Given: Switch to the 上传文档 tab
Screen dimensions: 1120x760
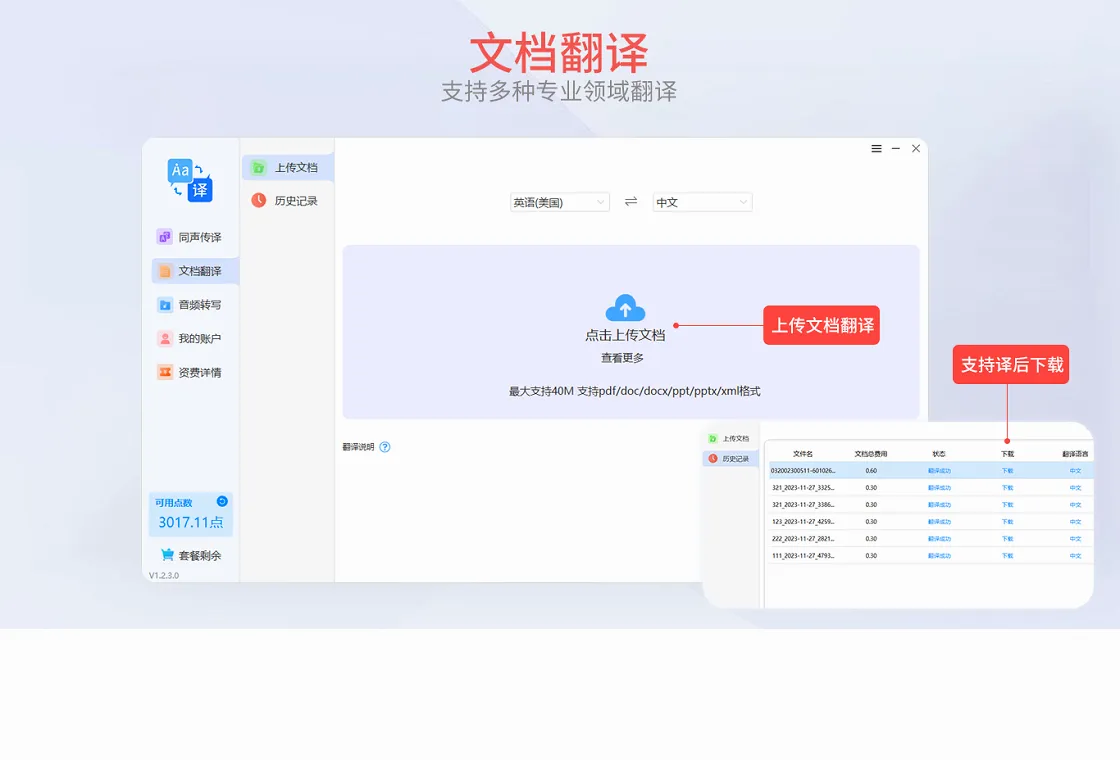Looking at the screenshot, I should tap(288, 167).
